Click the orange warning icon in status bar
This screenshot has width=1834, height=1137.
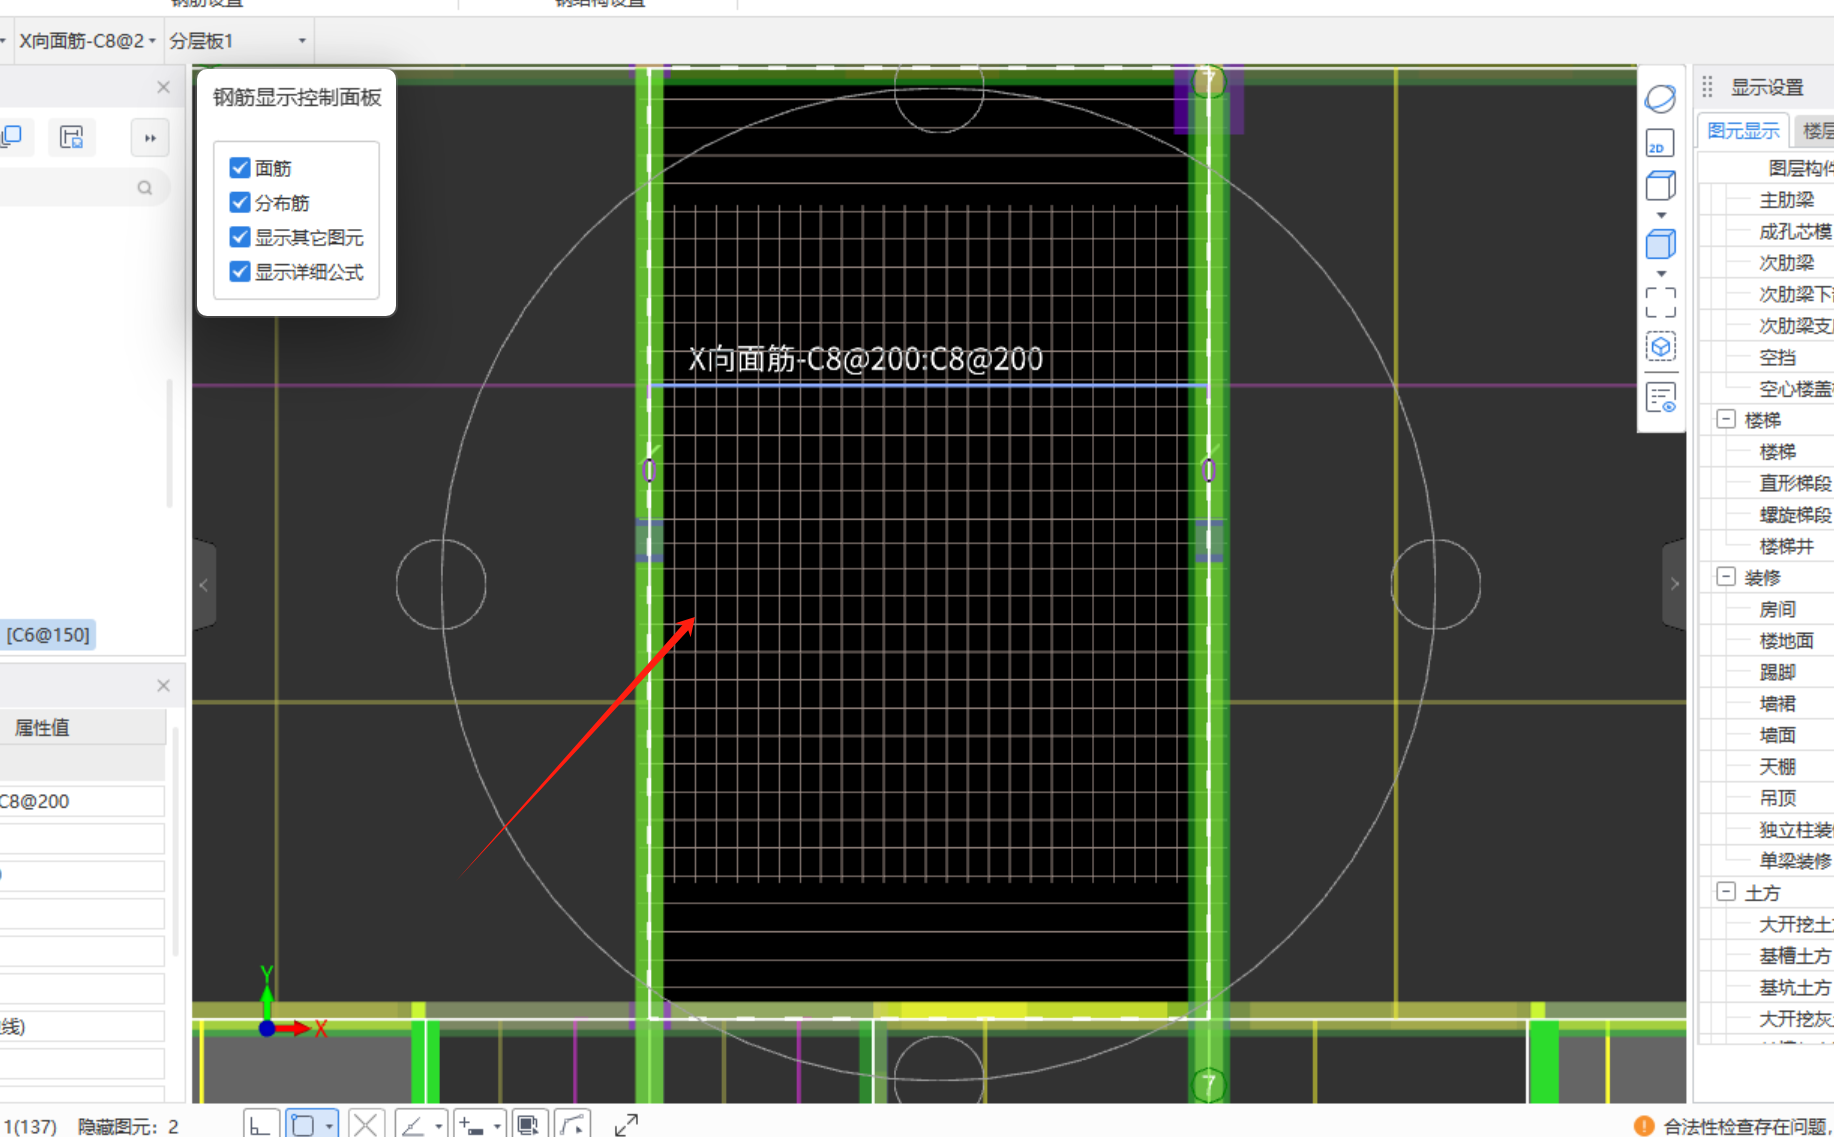tap(1643, 1126)
